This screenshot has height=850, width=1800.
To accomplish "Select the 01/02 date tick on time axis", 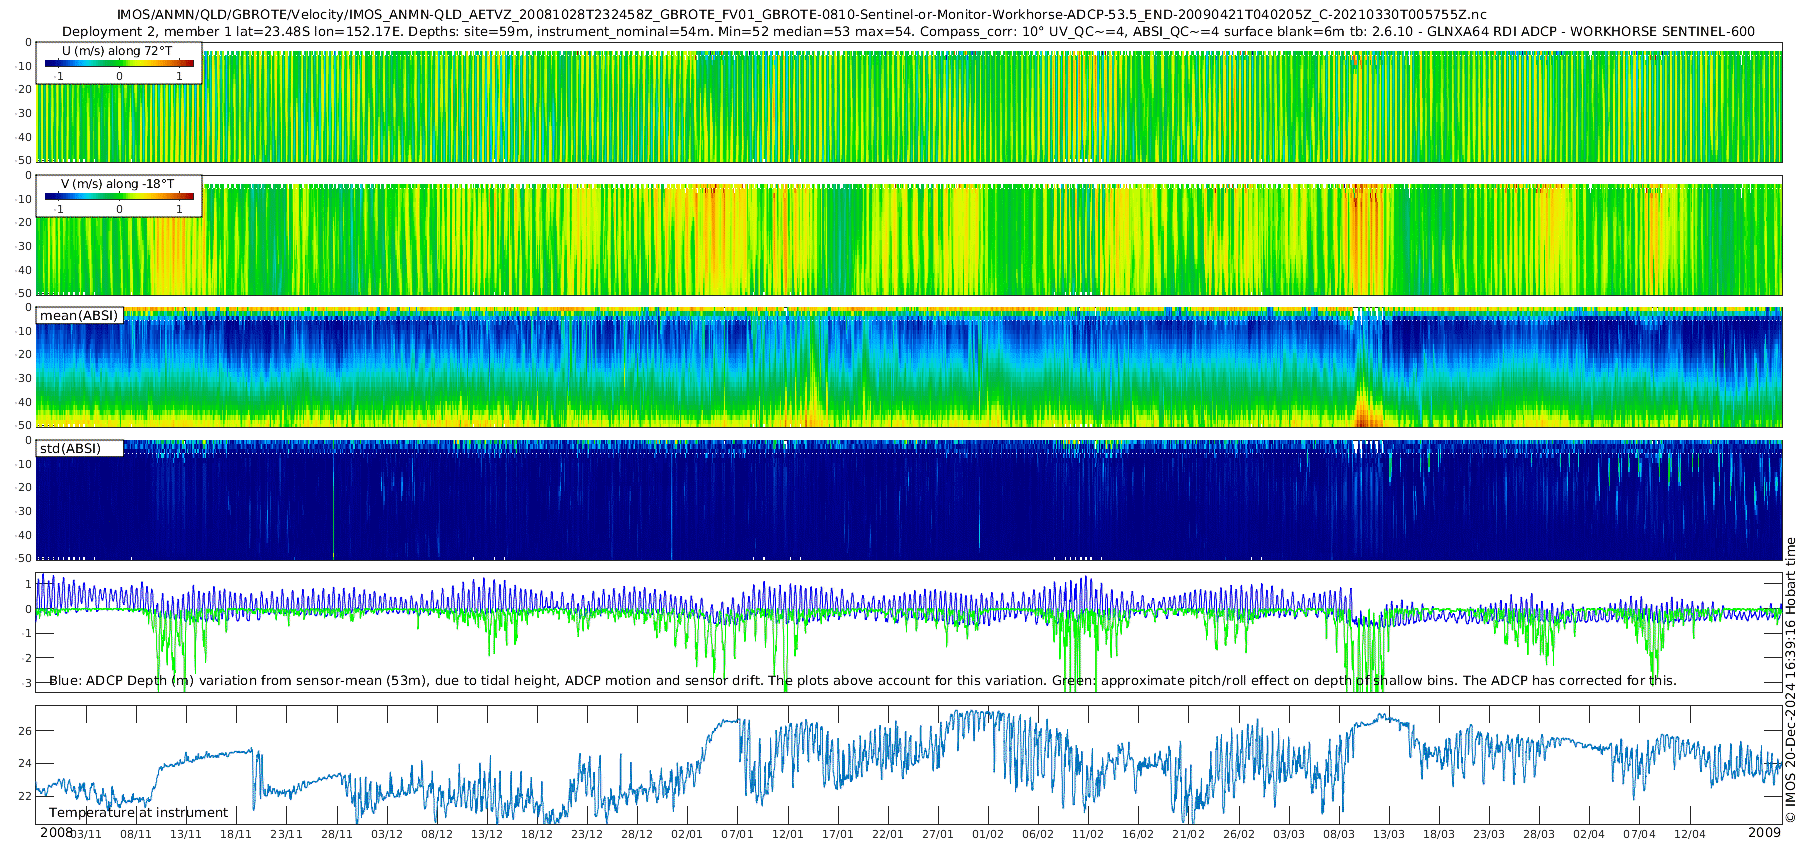I will point(988,834).
